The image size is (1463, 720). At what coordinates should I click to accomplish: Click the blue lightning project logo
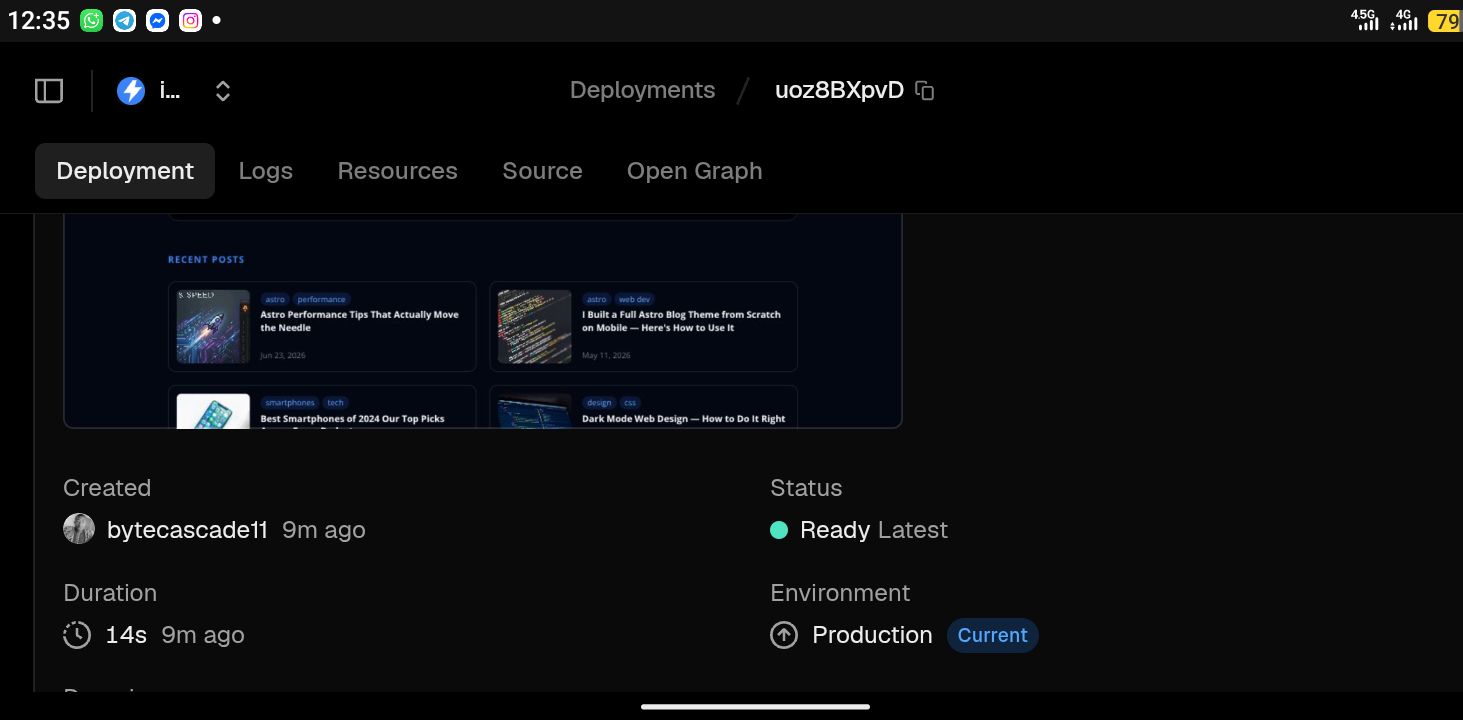(x=131, y=91)
